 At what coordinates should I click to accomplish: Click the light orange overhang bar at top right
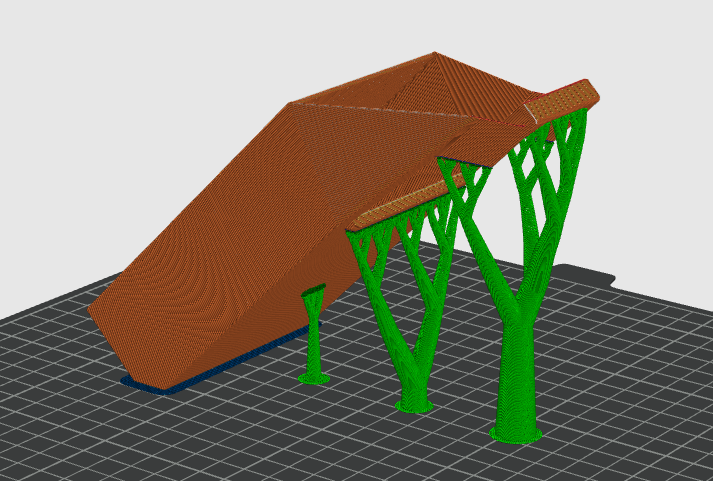565,98
